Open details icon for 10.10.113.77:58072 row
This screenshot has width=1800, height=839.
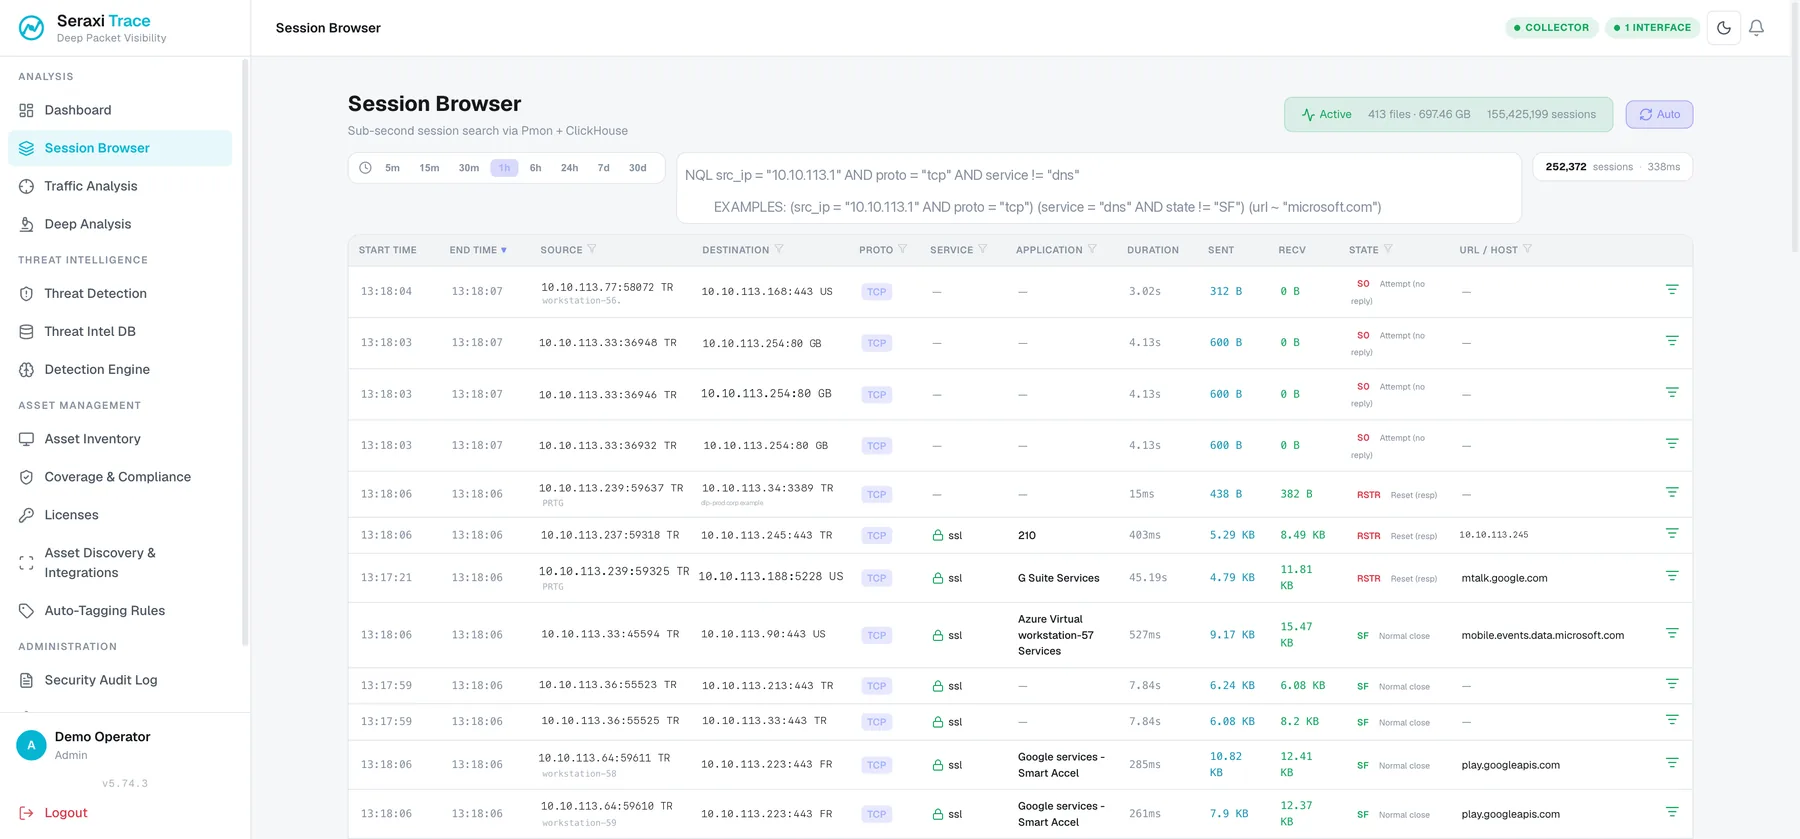[x=1672, y=289]
